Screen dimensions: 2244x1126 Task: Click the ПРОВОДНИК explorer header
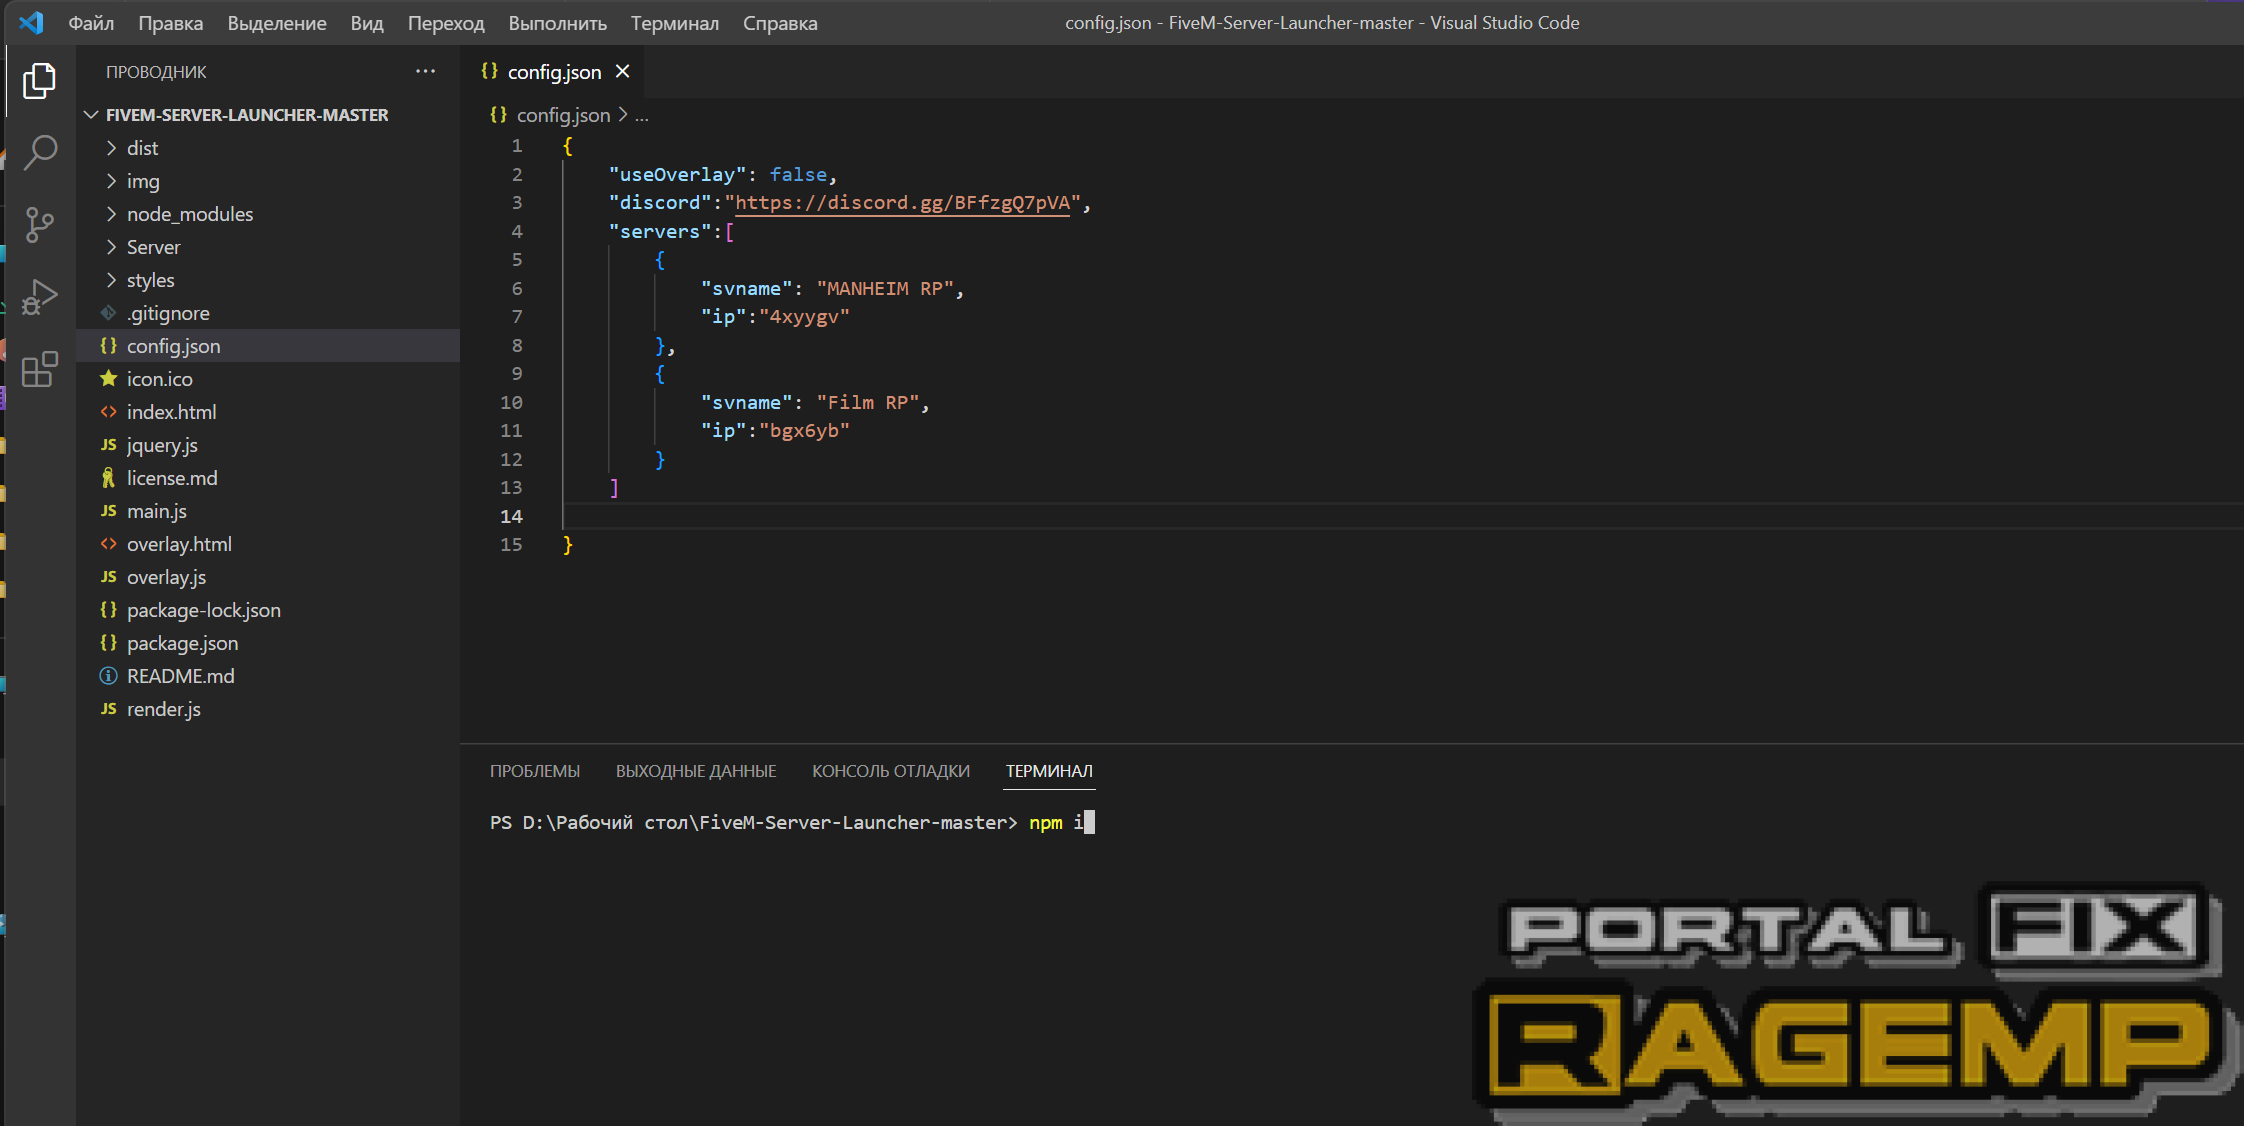(x=156, y=72)
